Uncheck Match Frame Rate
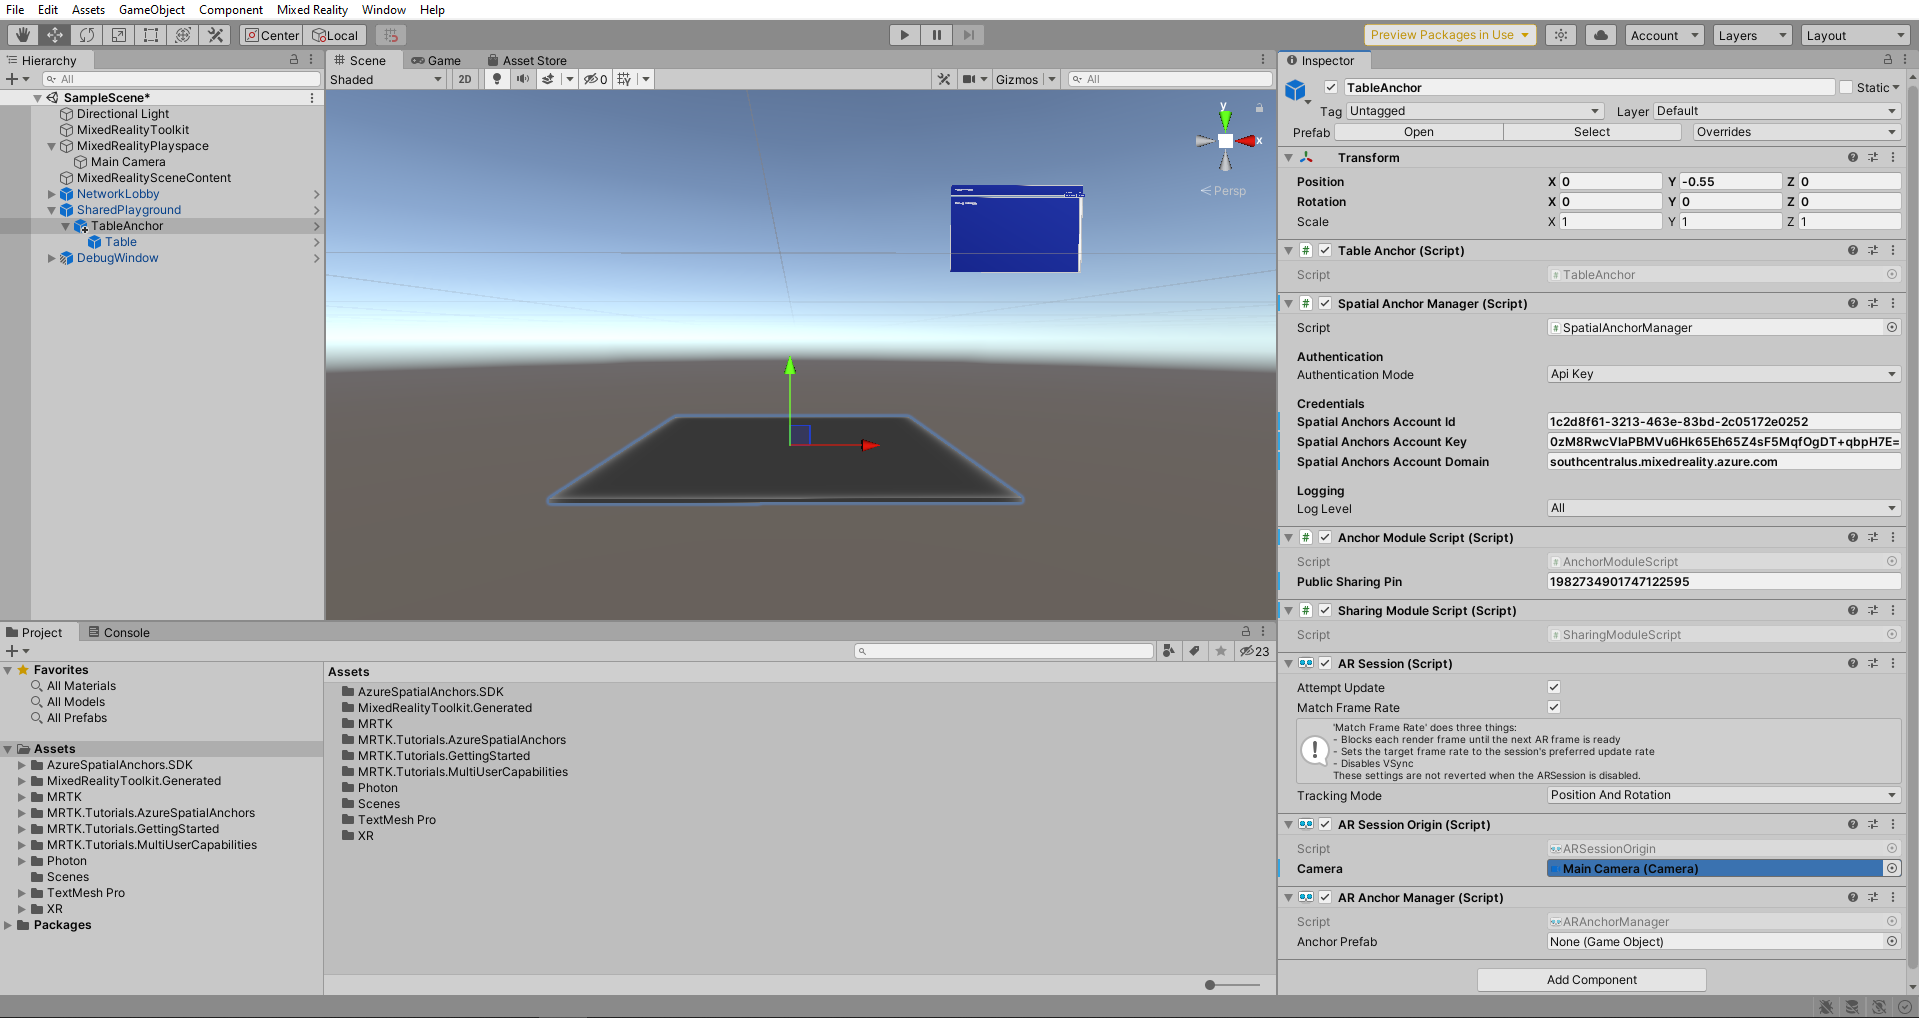Image resolution: width=1919 pixels, height=1018 pixels. coord(1553,707)
